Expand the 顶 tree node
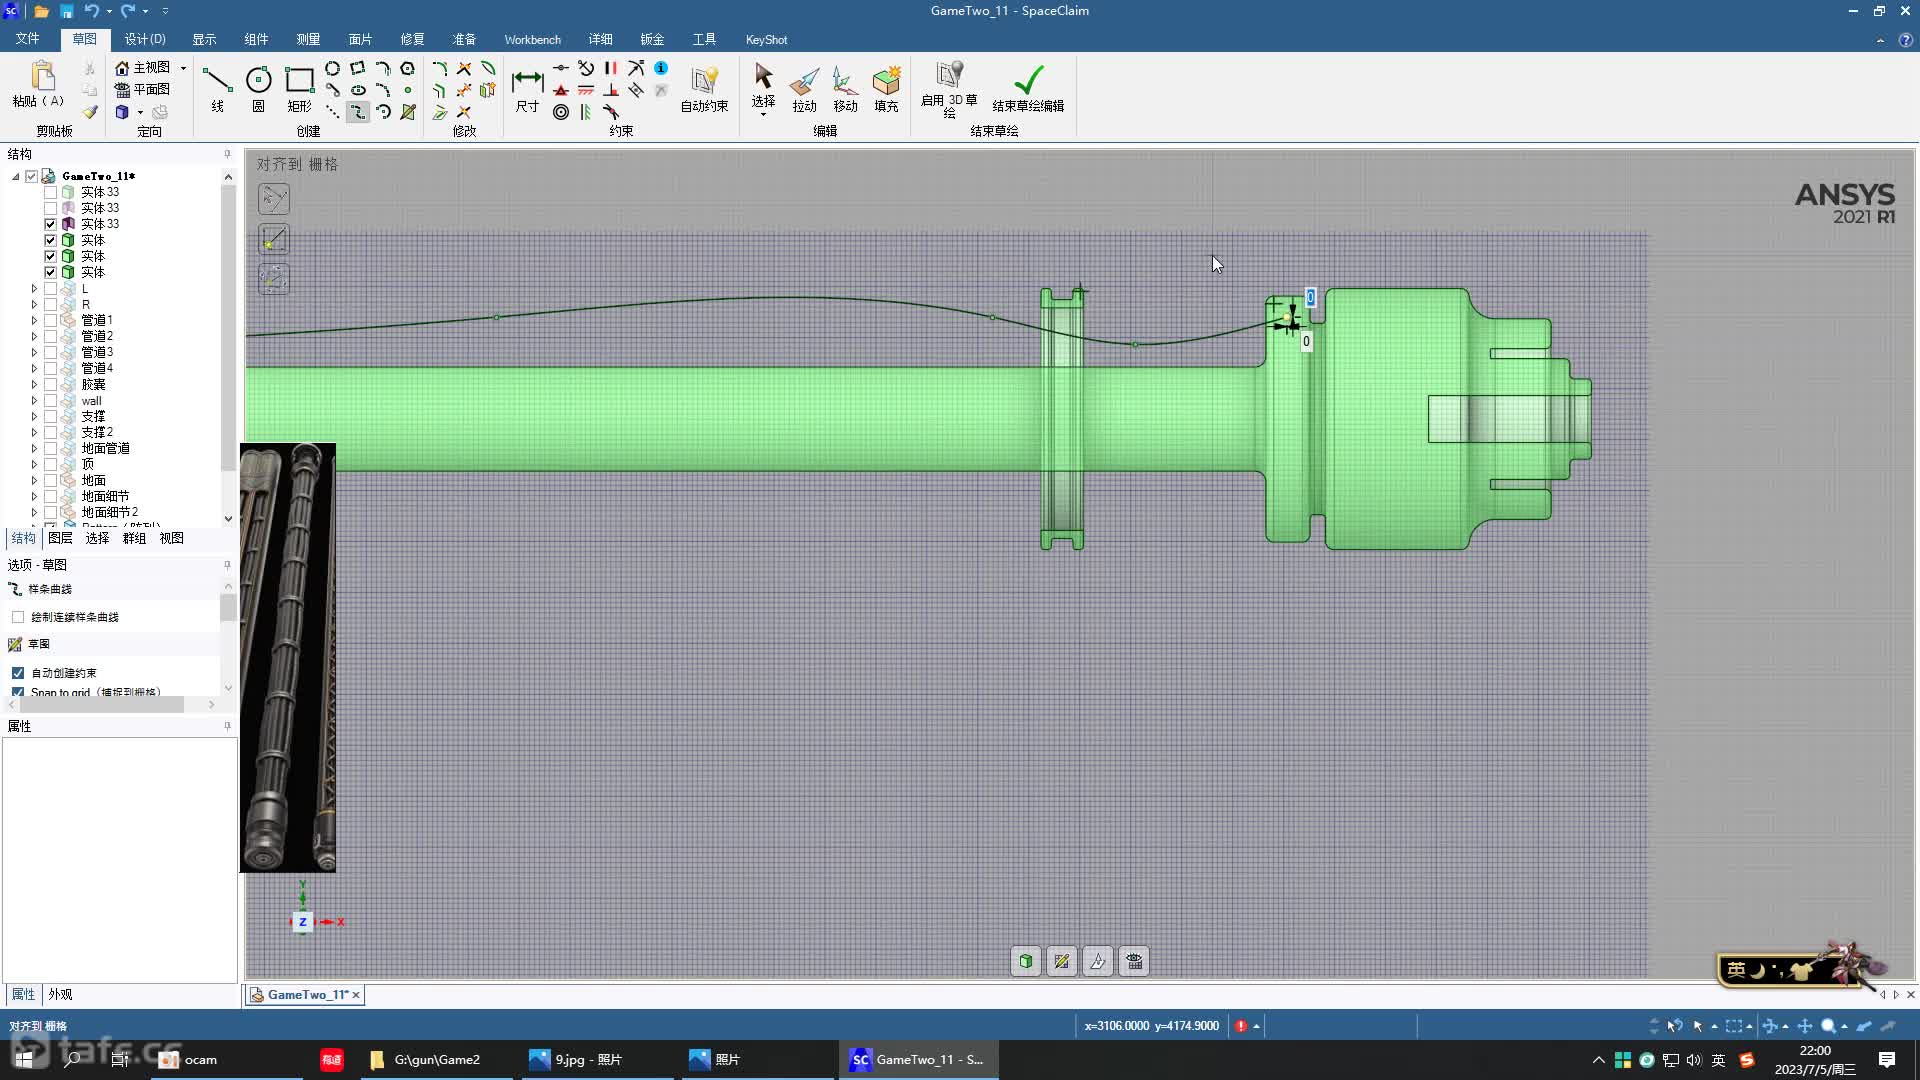This screenshot has height=1080, width=1920. point(34,464)
